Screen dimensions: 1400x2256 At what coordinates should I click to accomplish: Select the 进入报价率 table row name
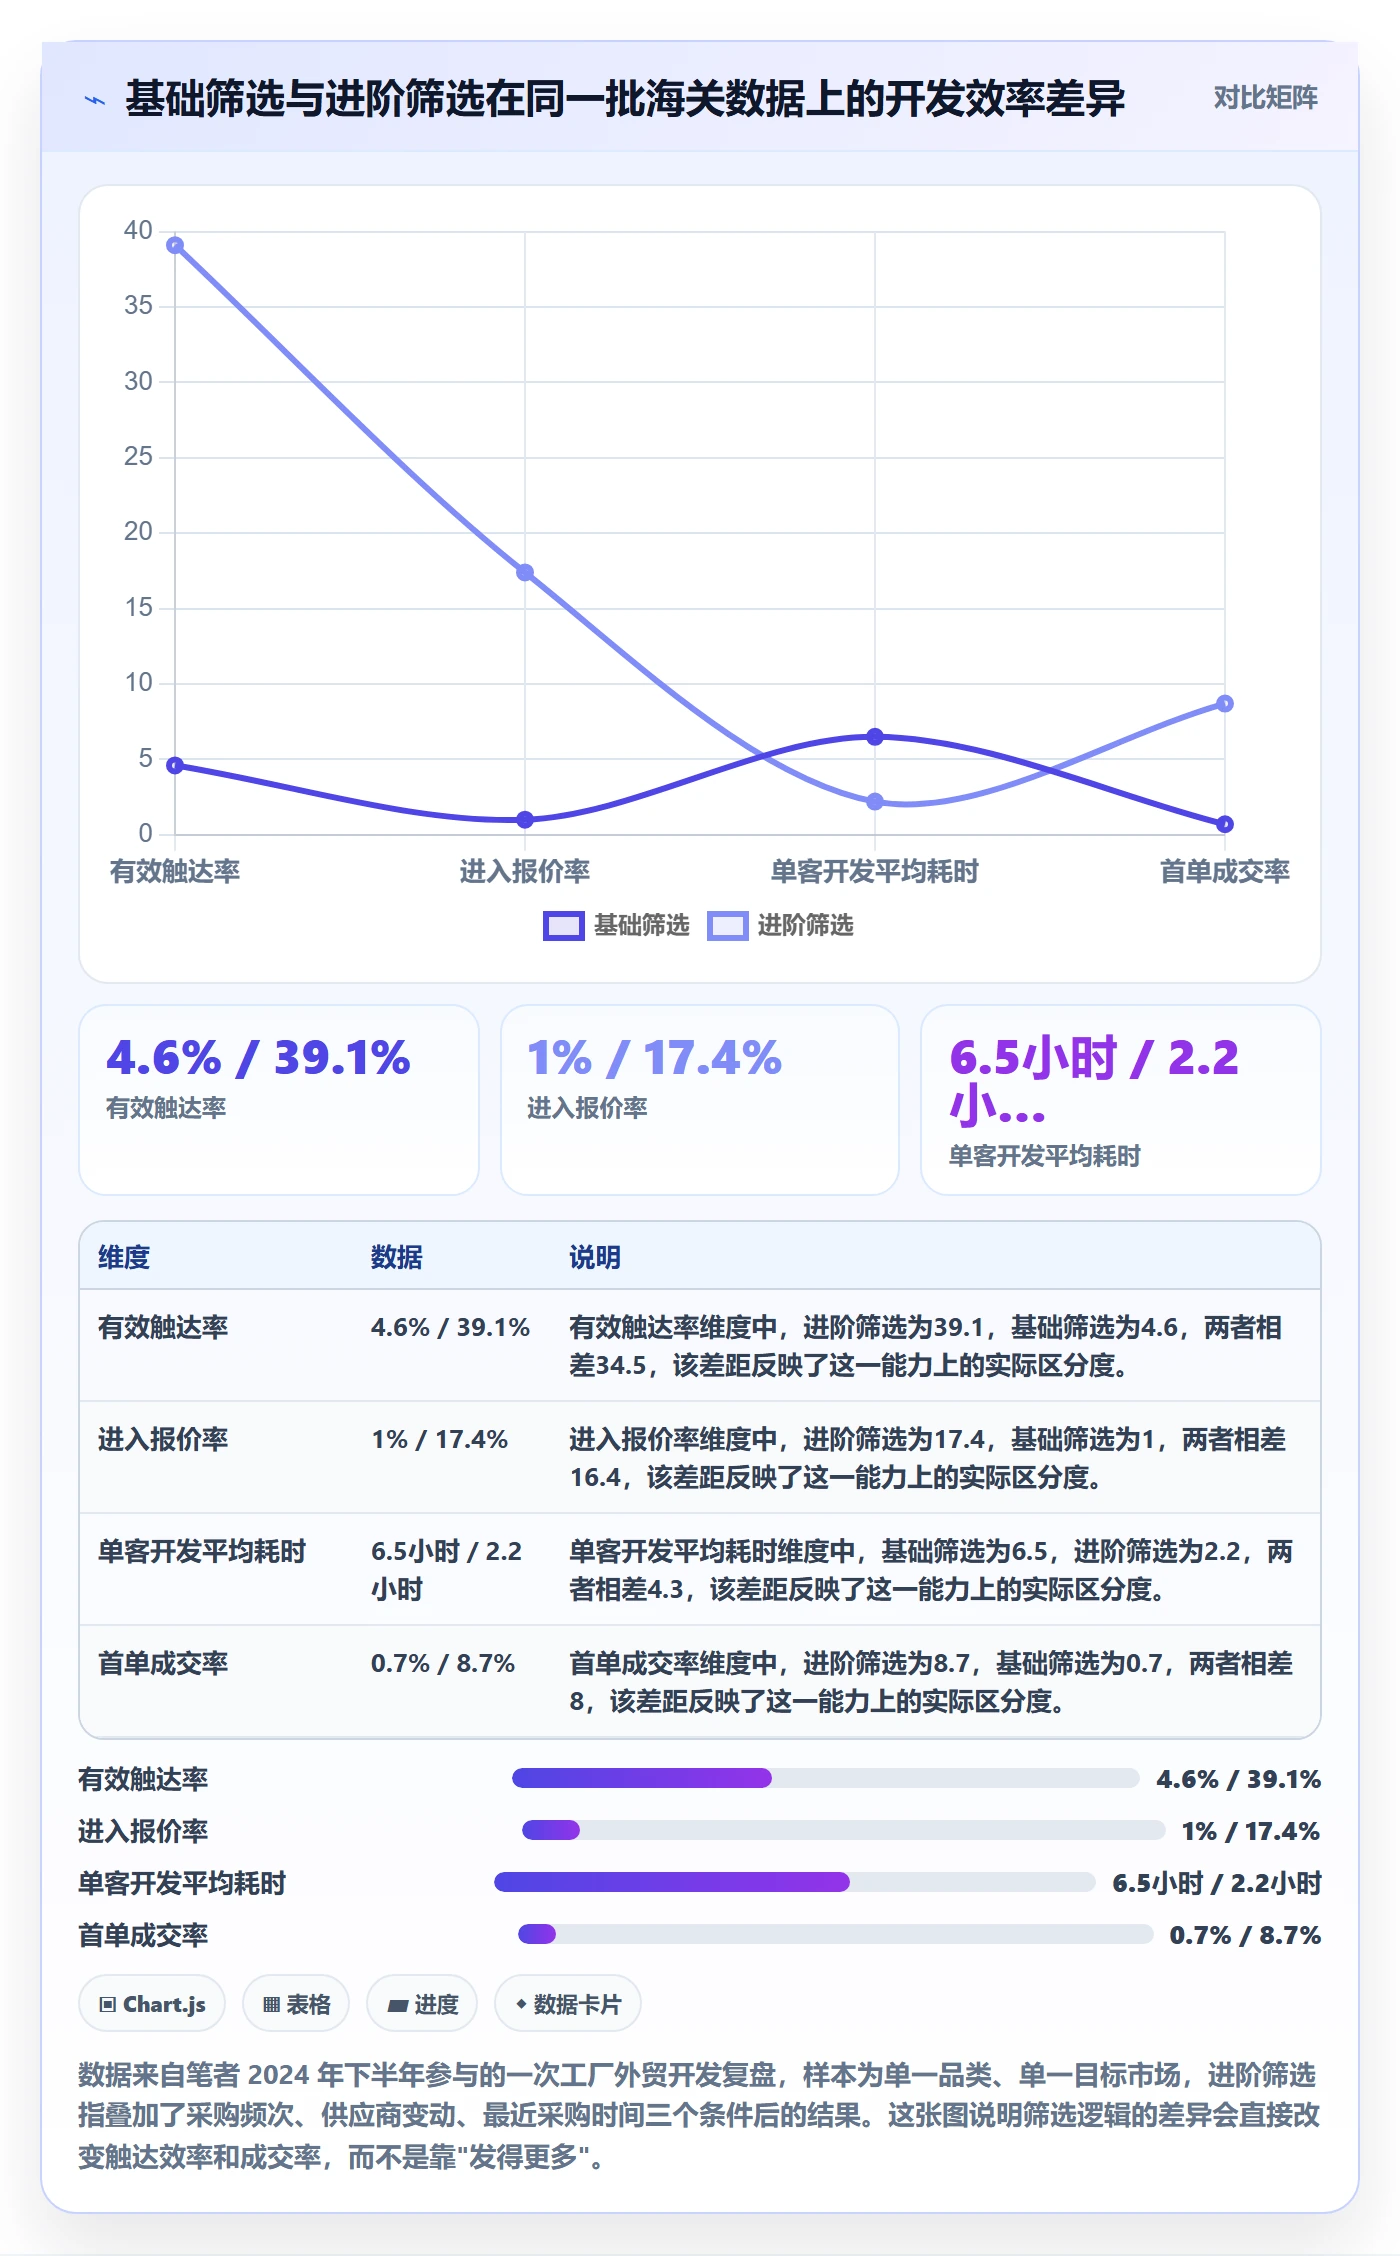[x=163, y=1439]
